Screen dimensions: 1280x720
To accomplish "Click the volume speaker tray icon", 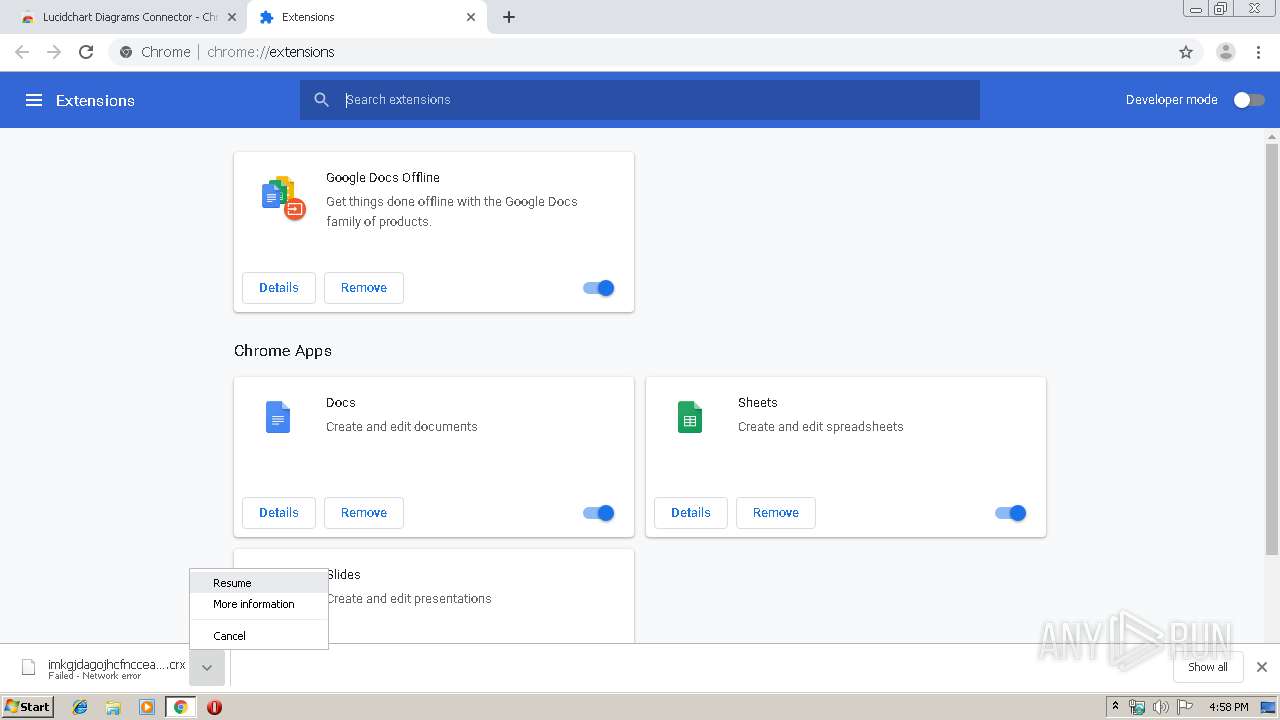I will point(1161,707).
